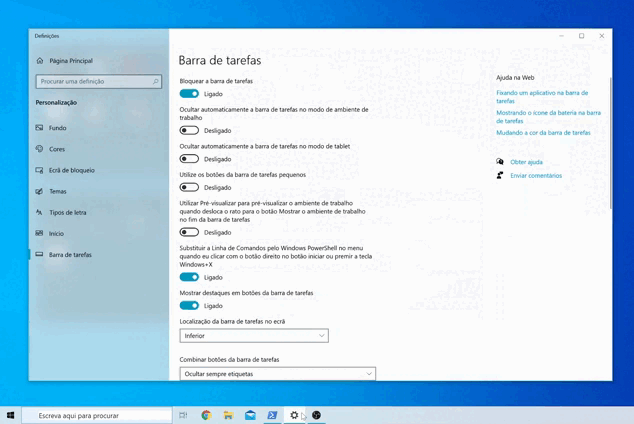Open link Mudando a cor da barra
The image size is (634, 424).
pyautogui.click(x=543, y=133)
